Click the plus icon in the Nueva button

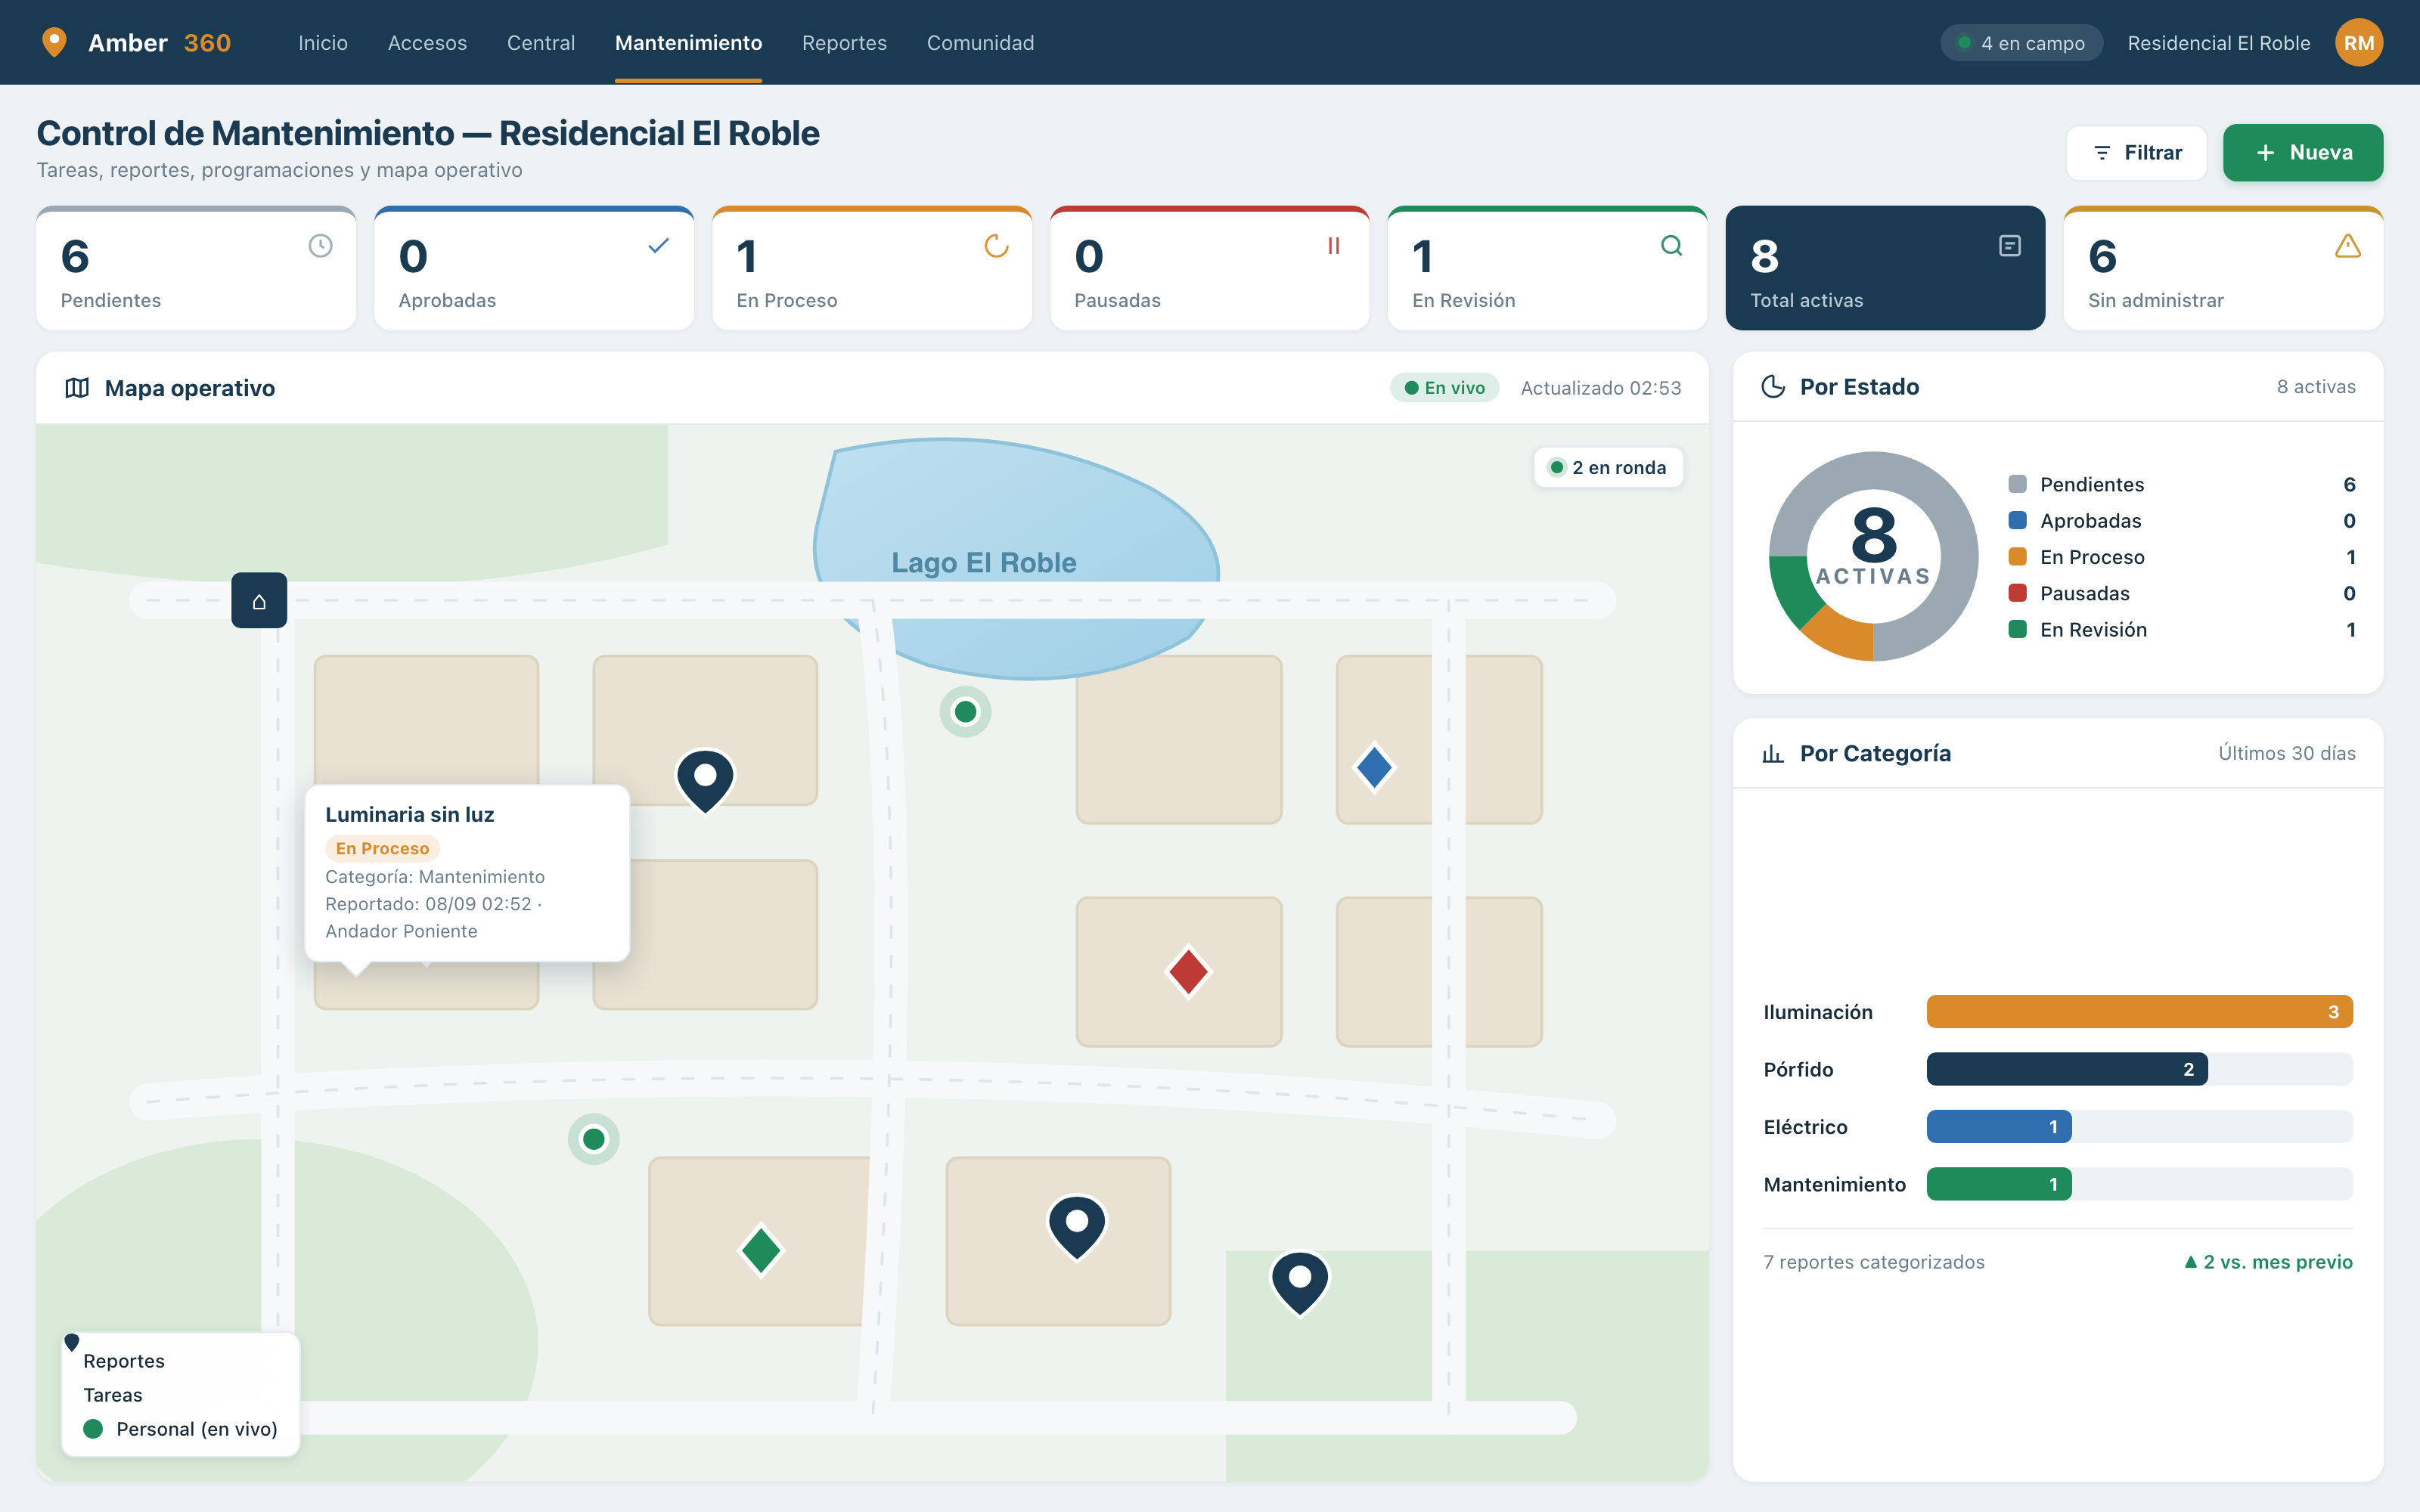point(2266,153)
